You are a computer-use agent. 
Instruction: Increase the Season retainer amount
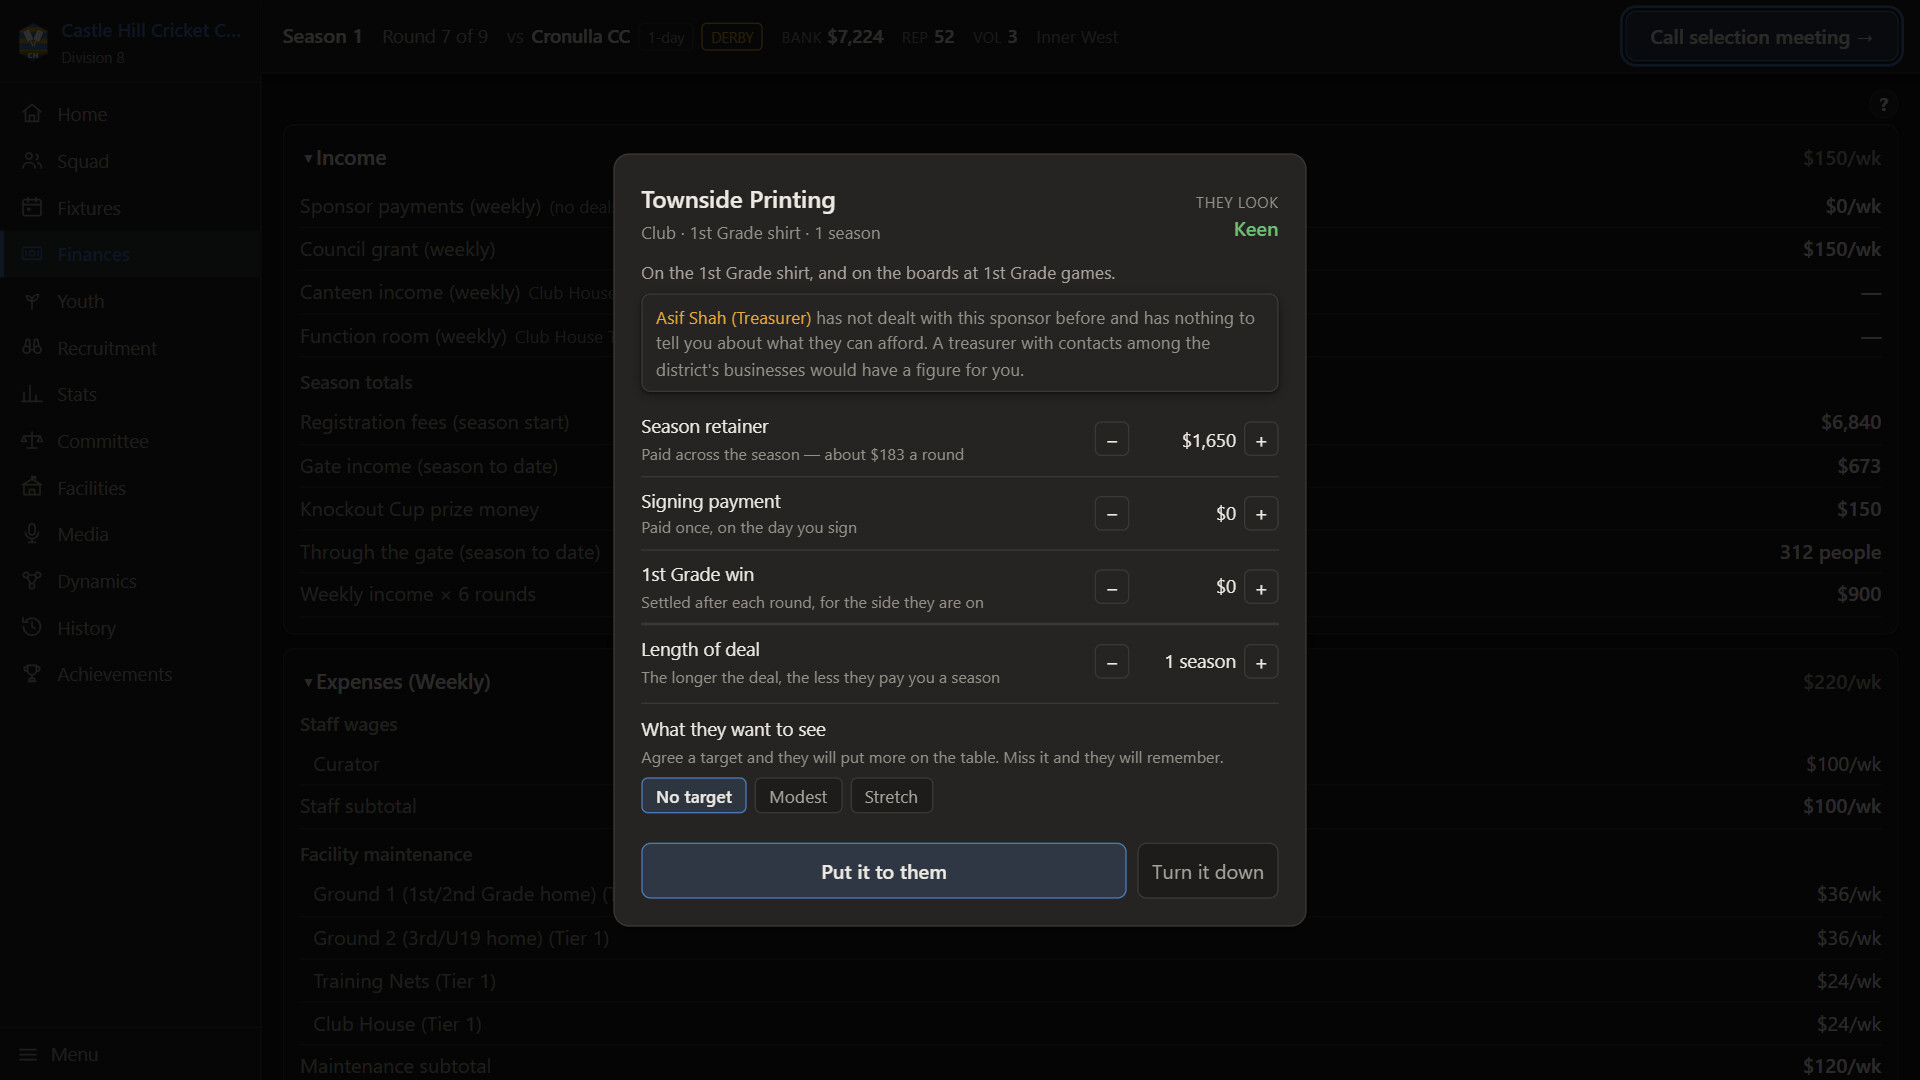coord(1261,440)
